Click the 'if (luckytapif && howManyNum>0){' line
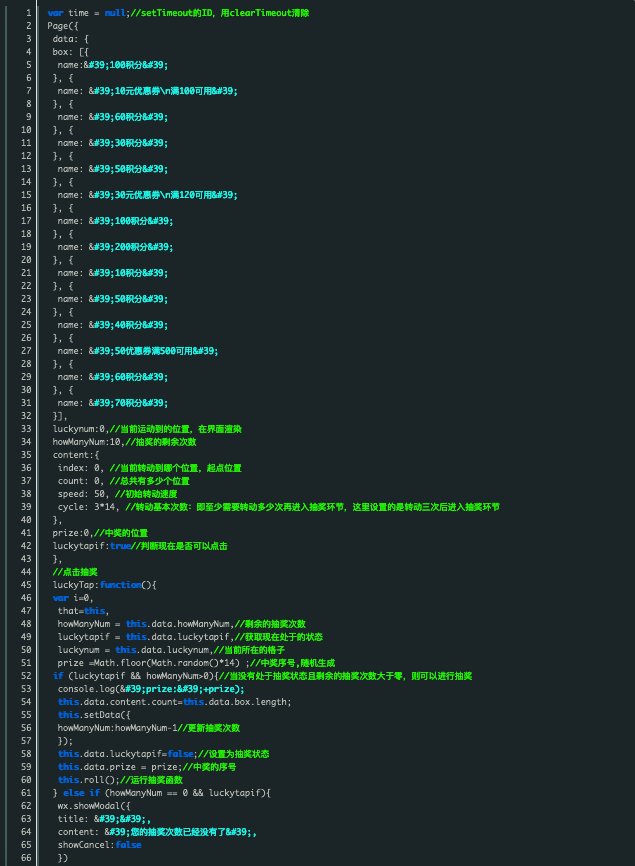Viewport: 635px width, 866px height. pos(262,675)
